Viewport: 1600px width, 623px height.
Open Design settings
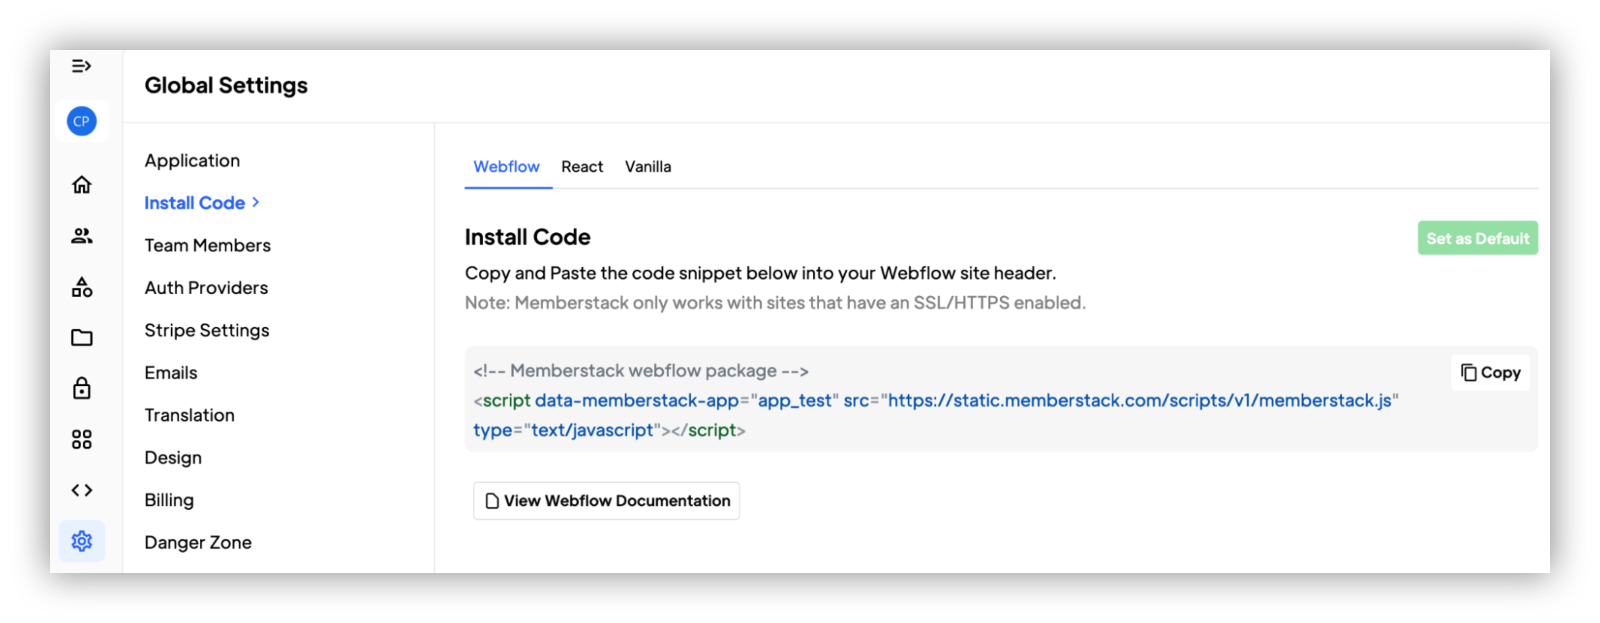[173, 458]
